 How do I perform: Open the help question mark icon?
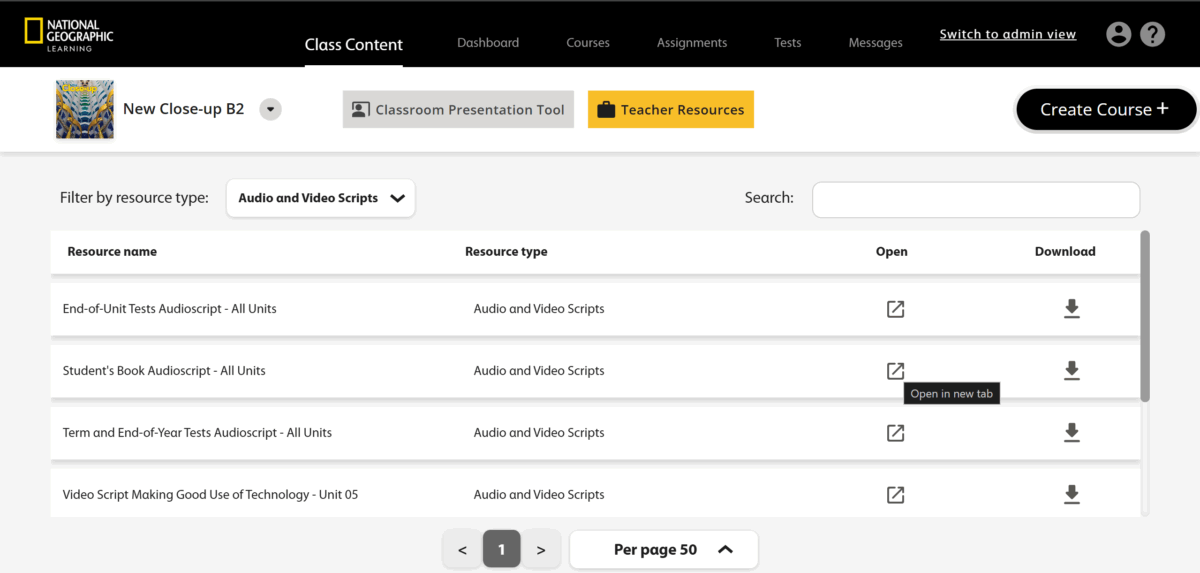pos(1152,34)
